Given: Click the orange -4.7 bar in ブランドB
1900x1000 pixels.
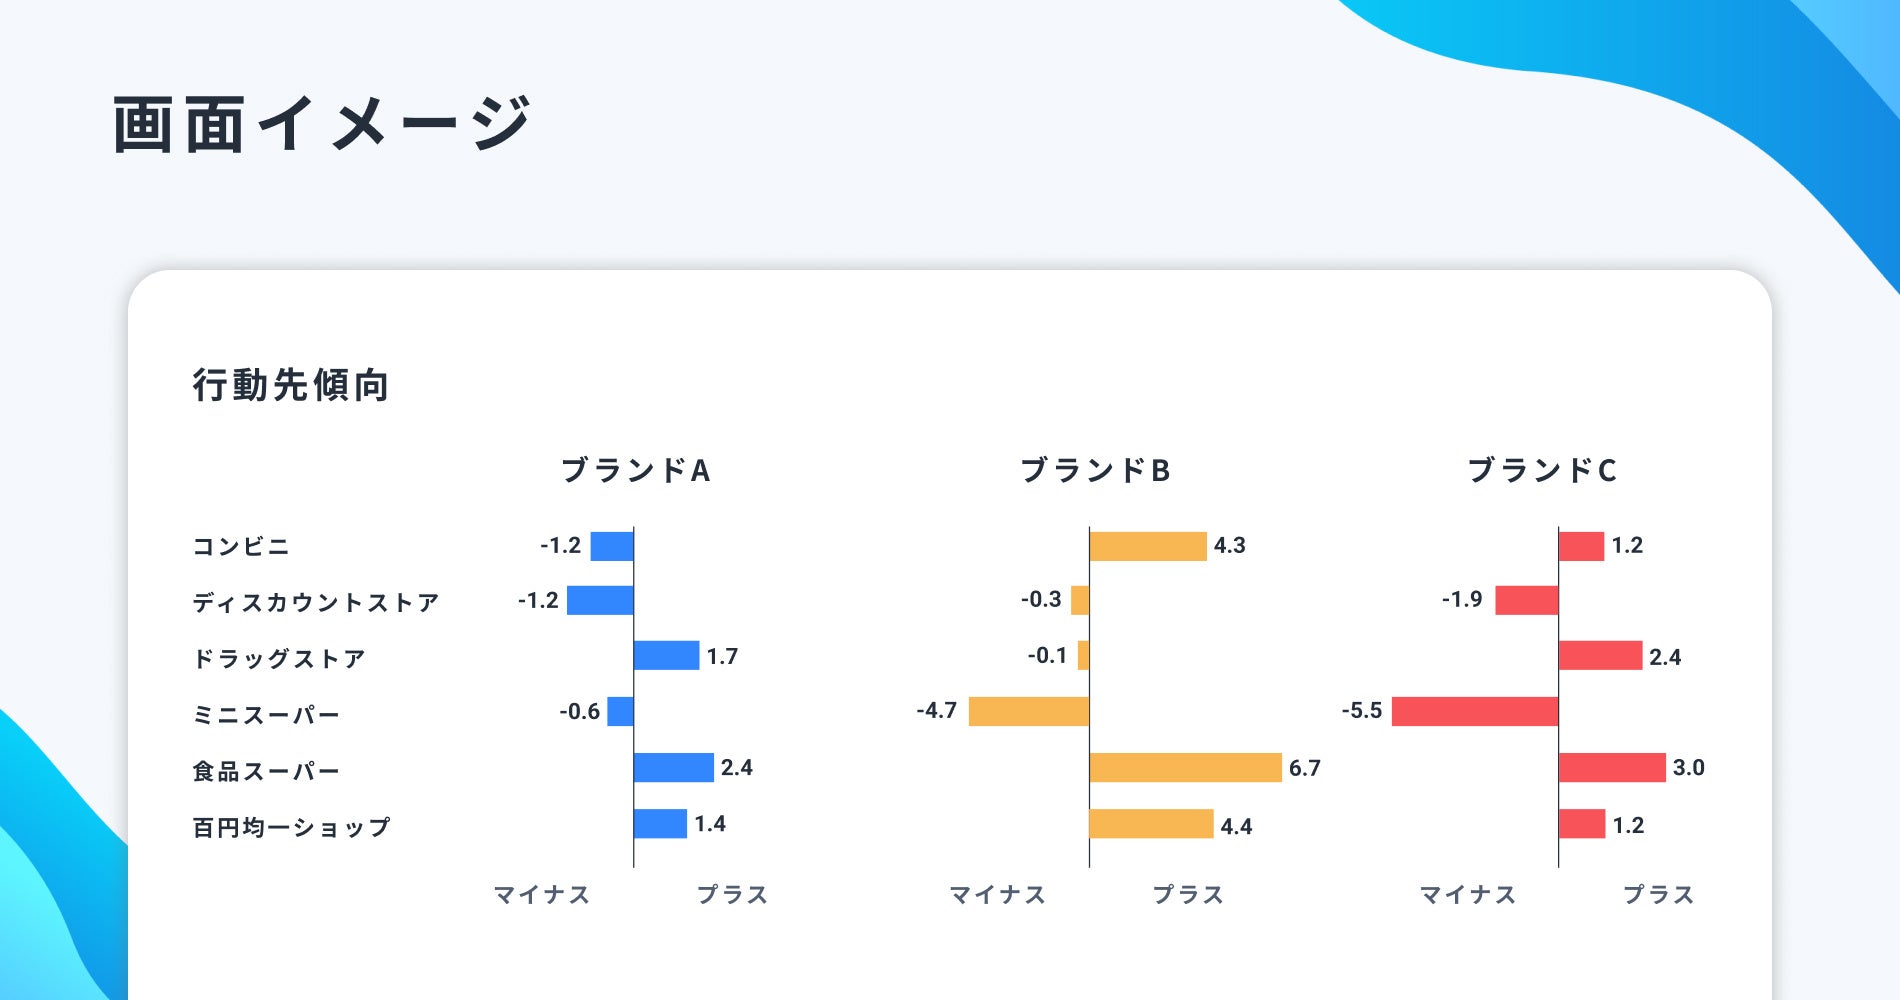Looking at the screenshot, I should tap(1029, 711).
